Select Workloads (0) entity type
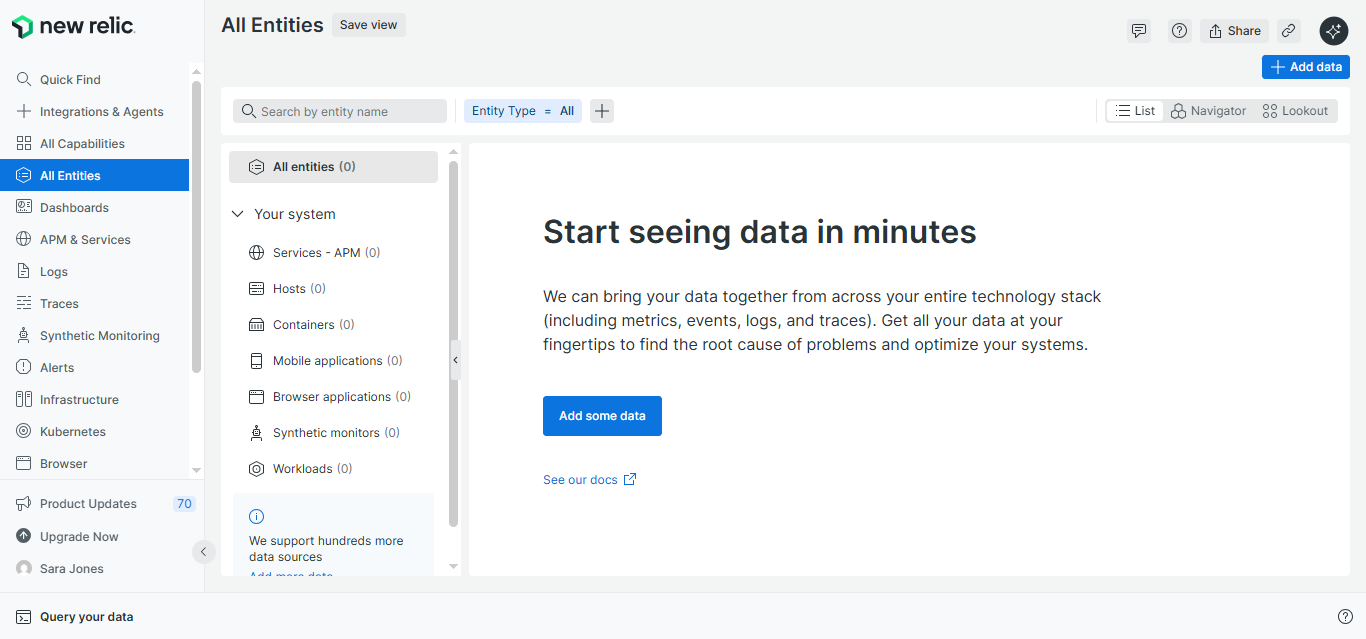The height and width of the screenshot is (639, 1366). pos(333,469)
